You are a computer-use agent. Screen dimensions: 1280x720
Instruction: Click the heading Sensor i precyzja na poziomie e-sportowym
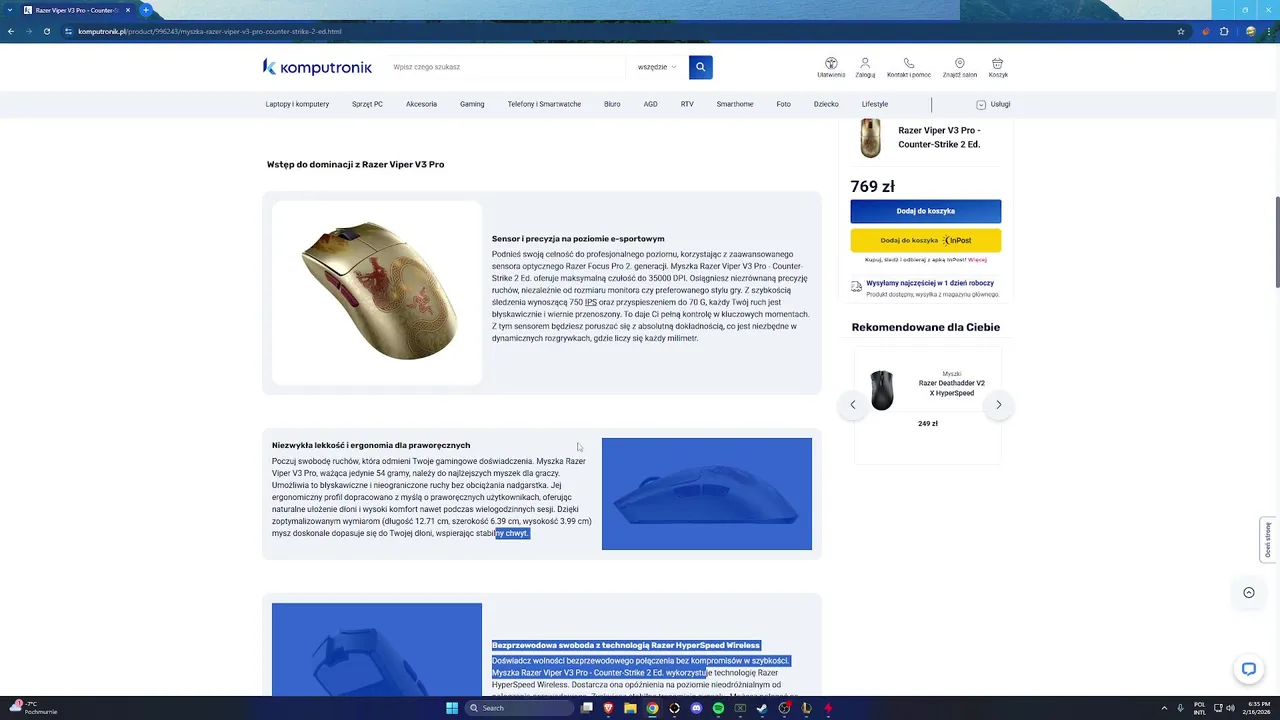click(578, 239)
